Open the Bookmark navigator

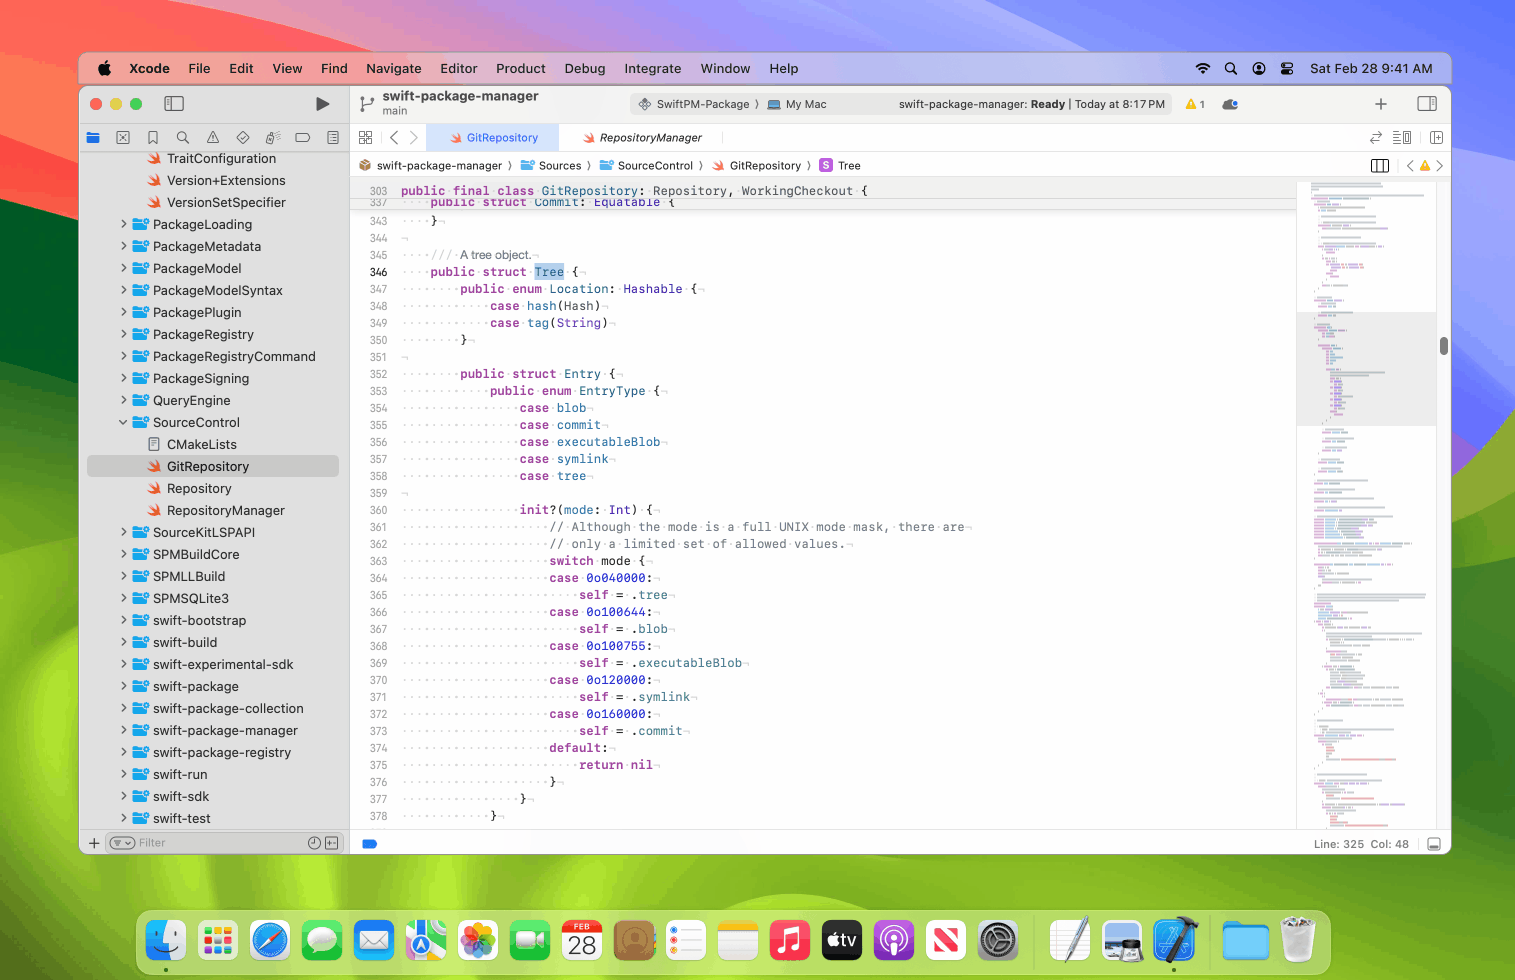pyautogui.click(x=153, y=137)
